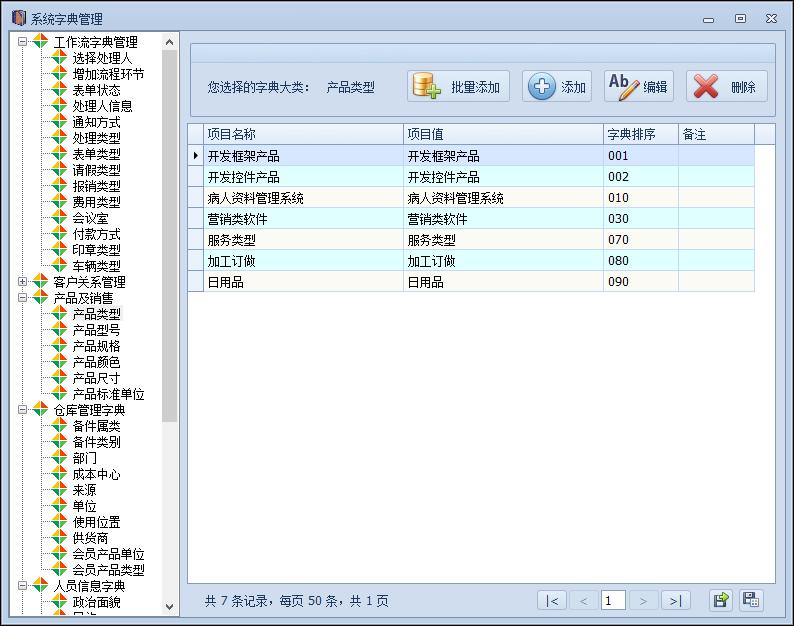794x626 pixels.
Task: Collapse the 人员信息字典 tree node
Action: click(22, 586)
